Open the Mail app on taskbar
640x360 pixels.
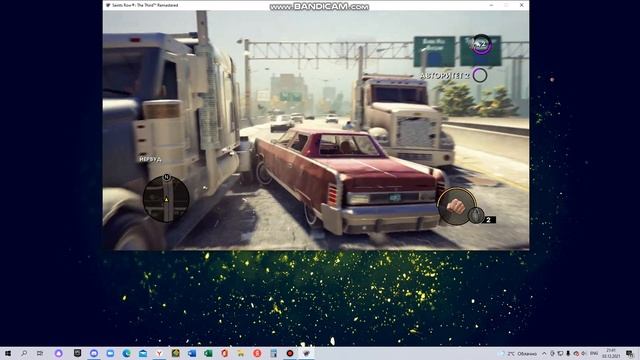click(143, 353)
